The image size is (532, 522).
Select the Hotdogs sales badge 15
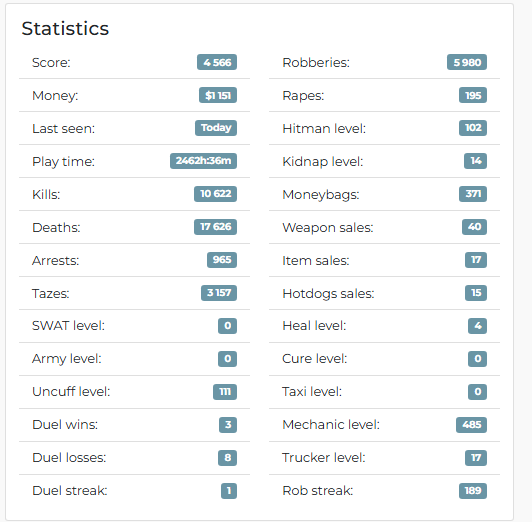[x=476, y=293]
